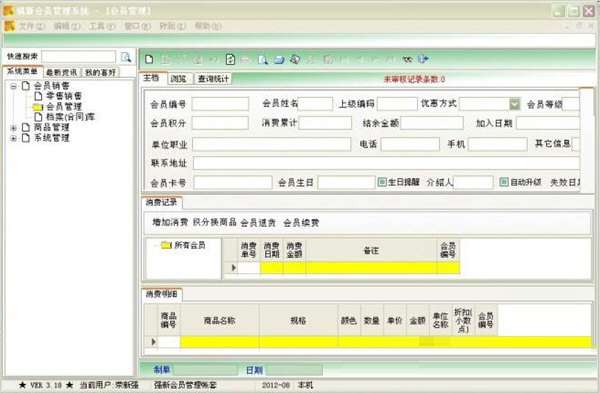This screenshot has height=393, width=600.
Task: Click the 会员续费 link
Action: click(301, 223)
